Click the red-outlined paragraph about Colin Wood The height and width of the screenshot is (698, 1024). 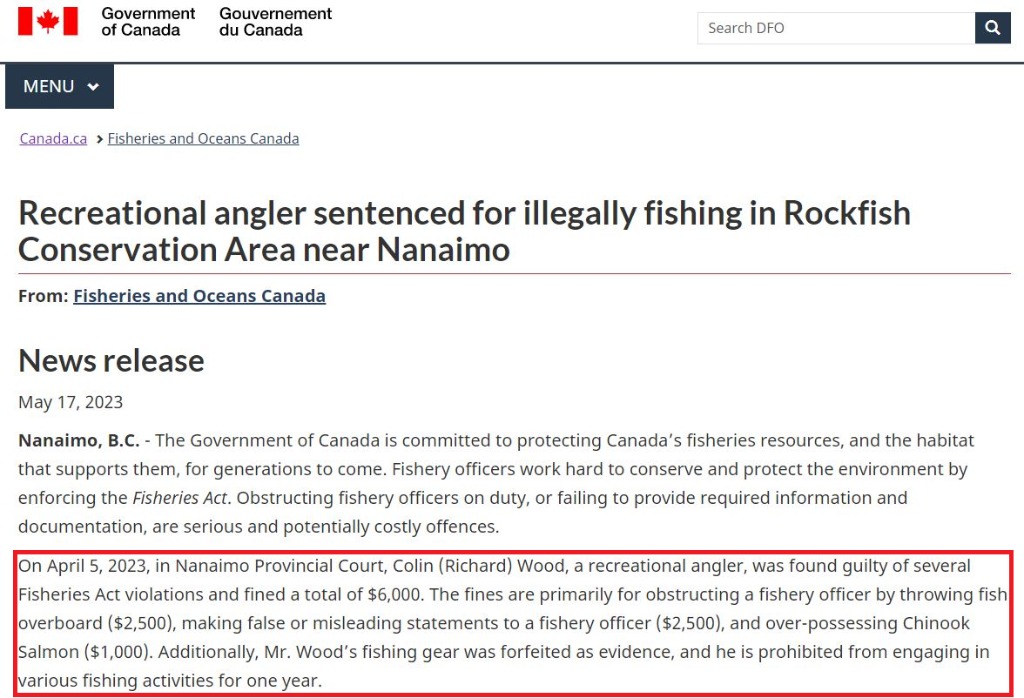pyautogui.click(x=513, y=624)
